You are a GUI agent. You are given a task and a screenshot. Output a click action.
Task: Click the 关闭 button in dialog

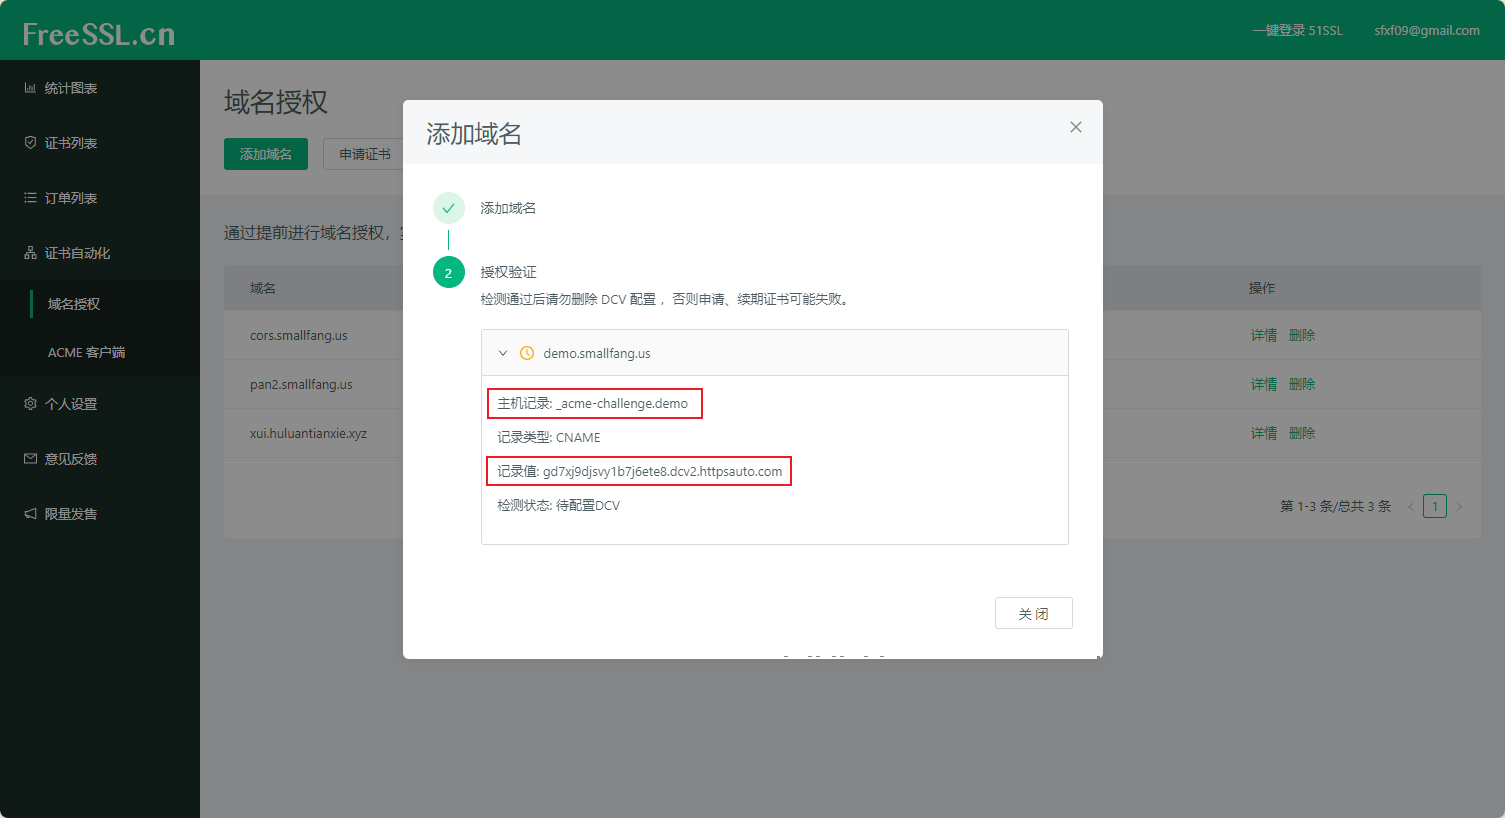point(1034,613)
